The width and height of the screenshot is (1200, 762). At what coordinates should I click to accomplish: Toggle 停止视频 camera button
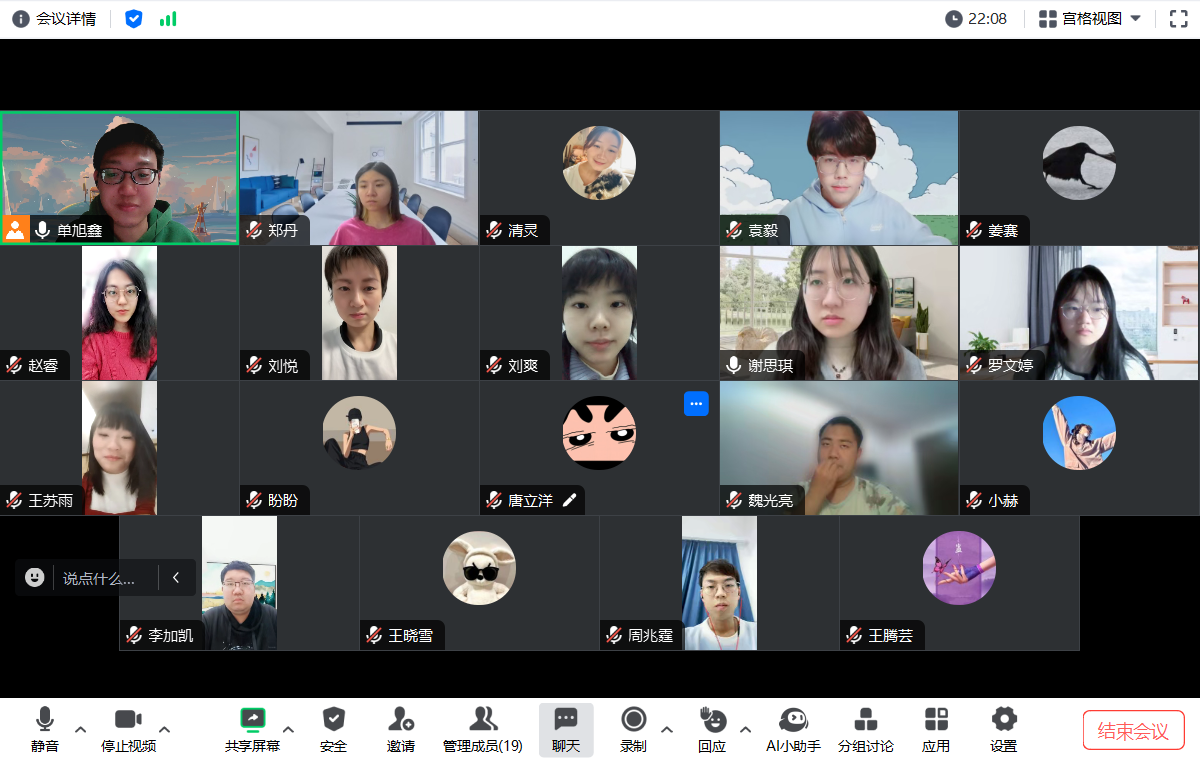(128, 729)
